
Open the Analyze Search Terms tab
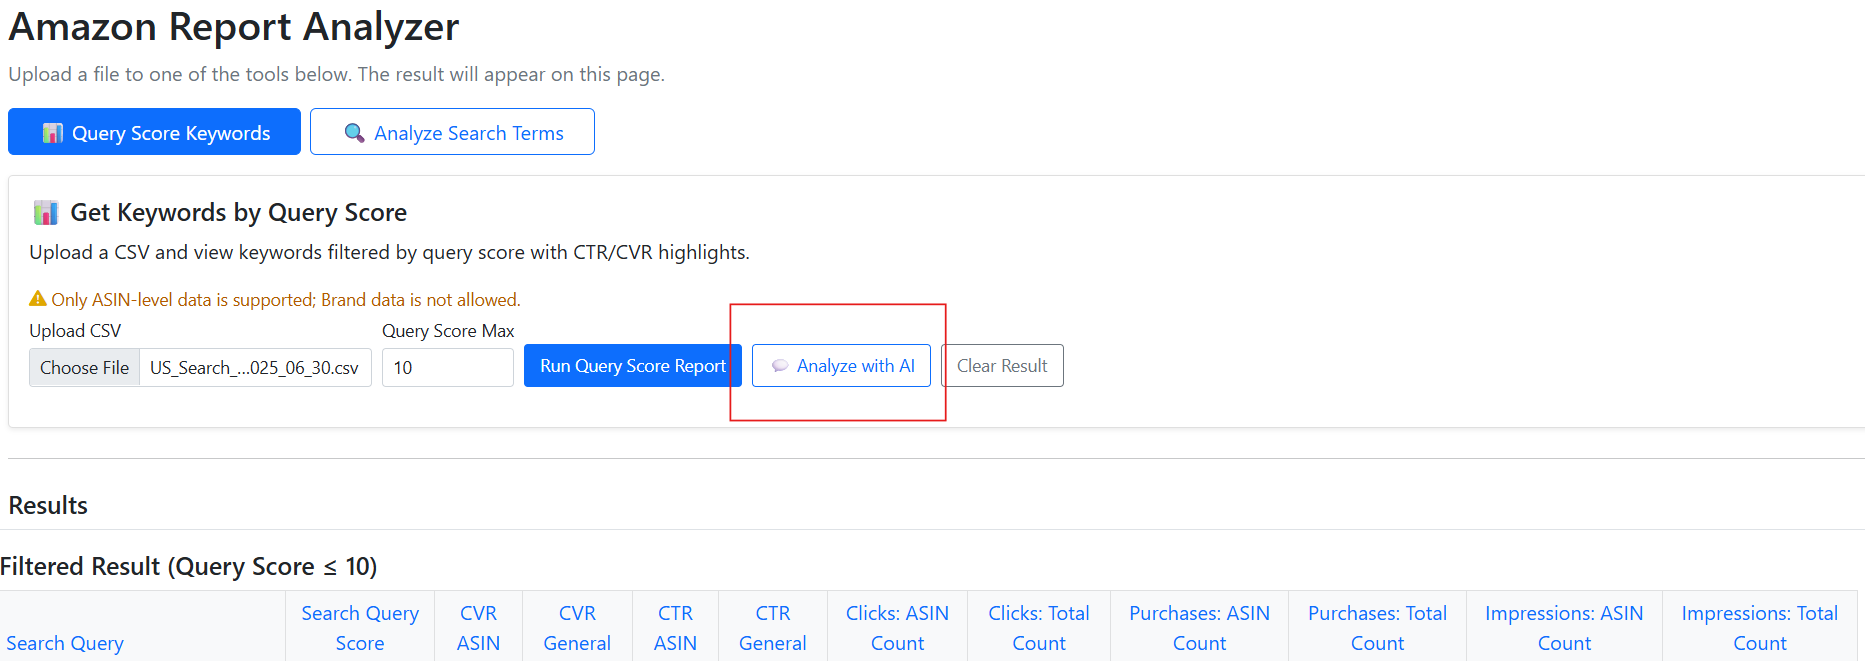point(452,132)
